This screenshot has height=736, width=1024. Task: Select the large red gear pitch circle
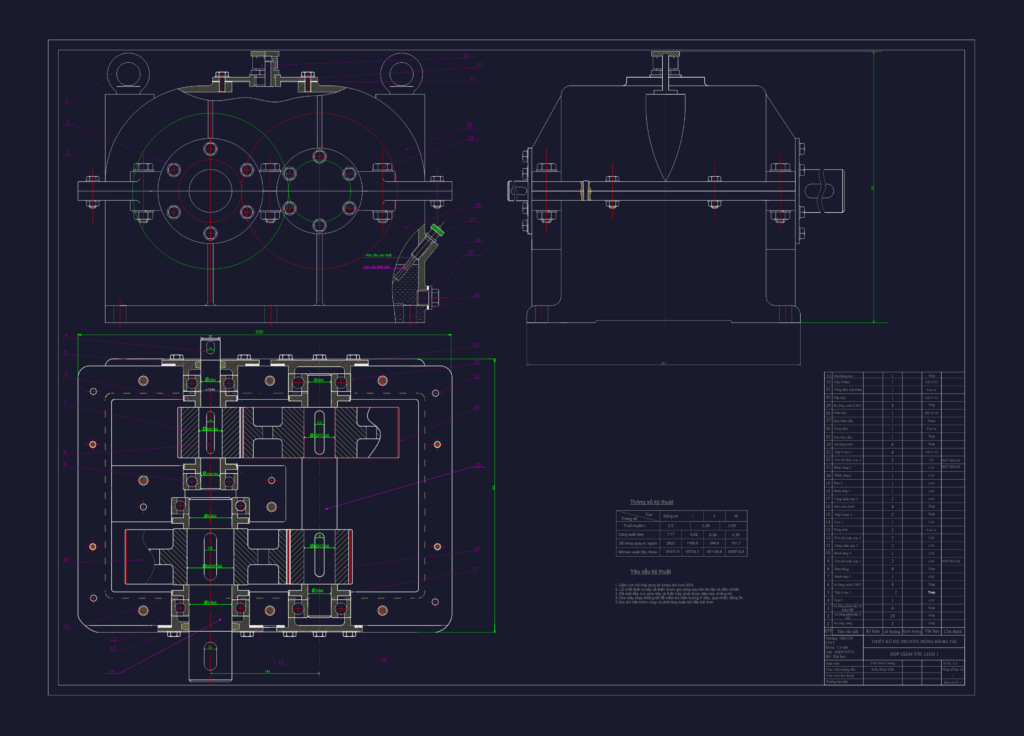[319, 191]
